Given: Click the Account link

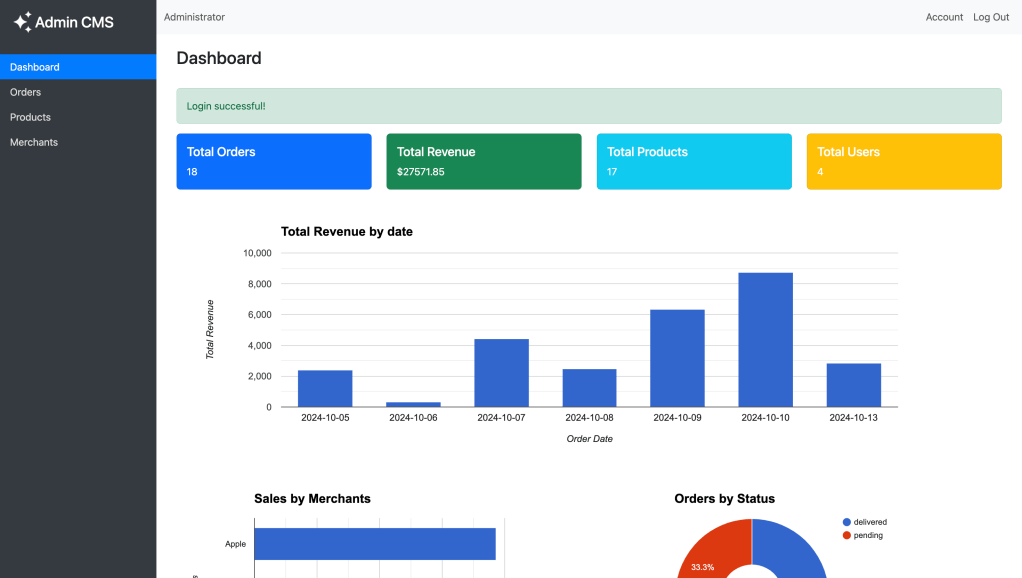Looking at the screenshot, I should (x=944, y=17).
